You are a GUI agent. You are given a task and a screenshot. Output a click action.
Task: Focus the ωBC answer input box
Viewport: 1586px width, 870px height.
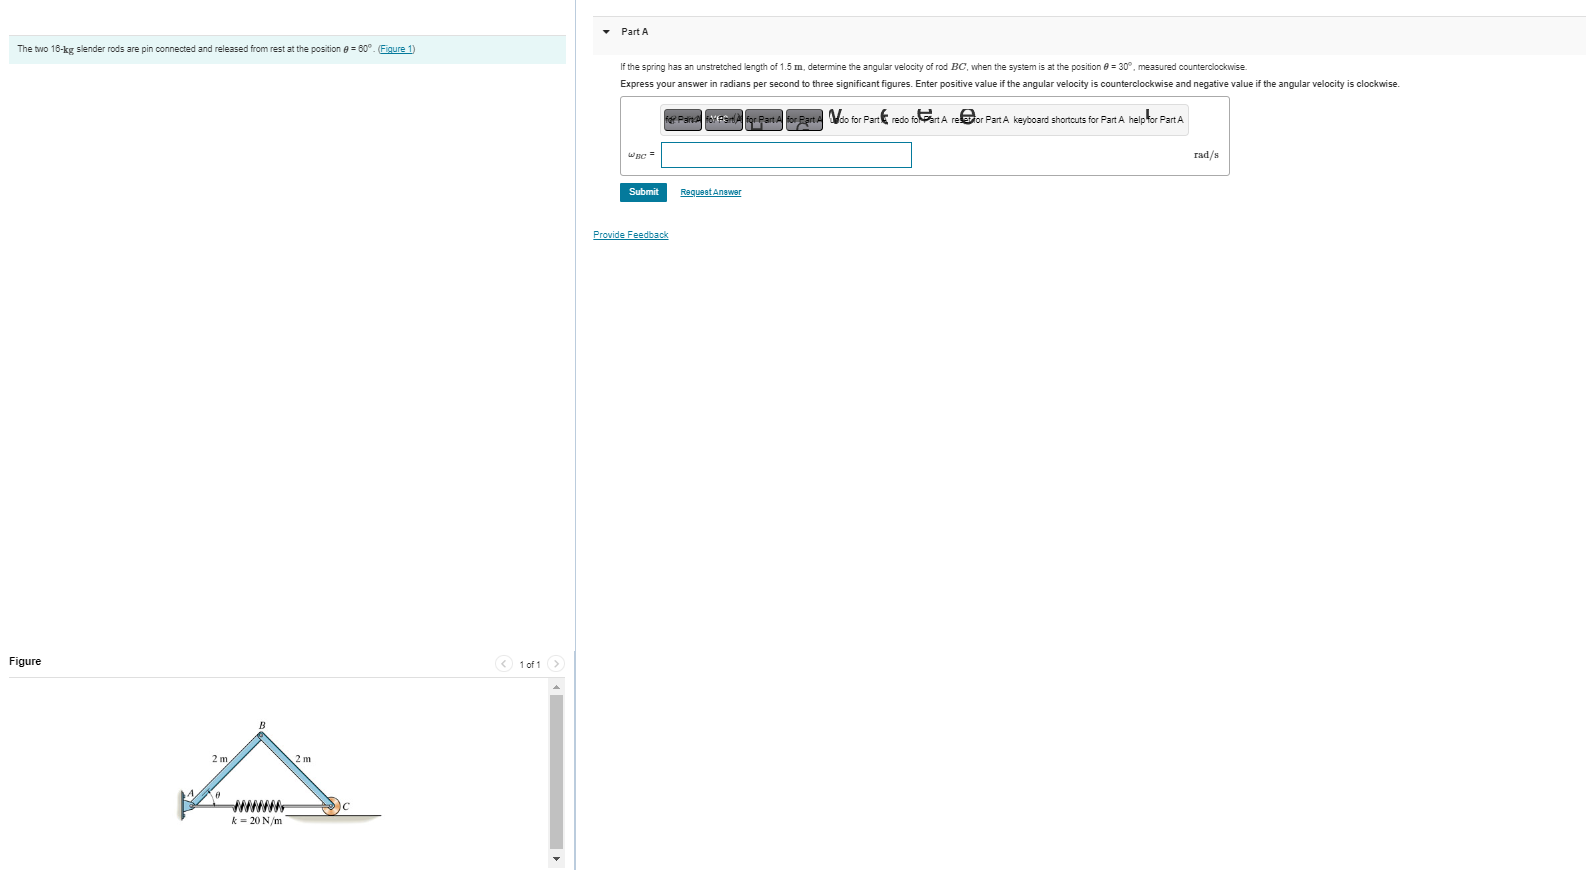[786, 155]
